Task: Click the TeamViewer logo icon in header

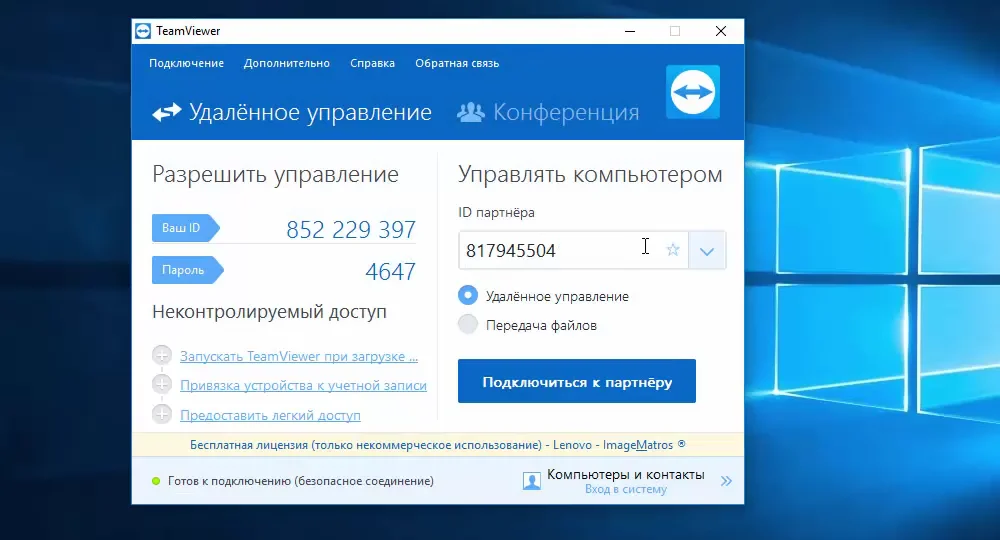Action: [x=693, y=92]
